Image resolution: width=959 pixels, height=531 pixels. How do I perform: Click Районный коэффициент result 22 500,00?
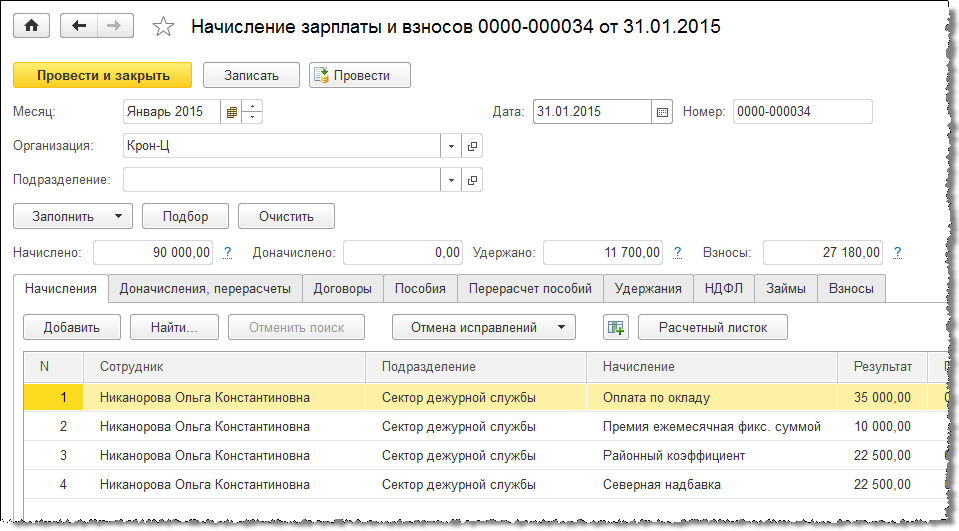pyautogui.click(x=883, y=456)
